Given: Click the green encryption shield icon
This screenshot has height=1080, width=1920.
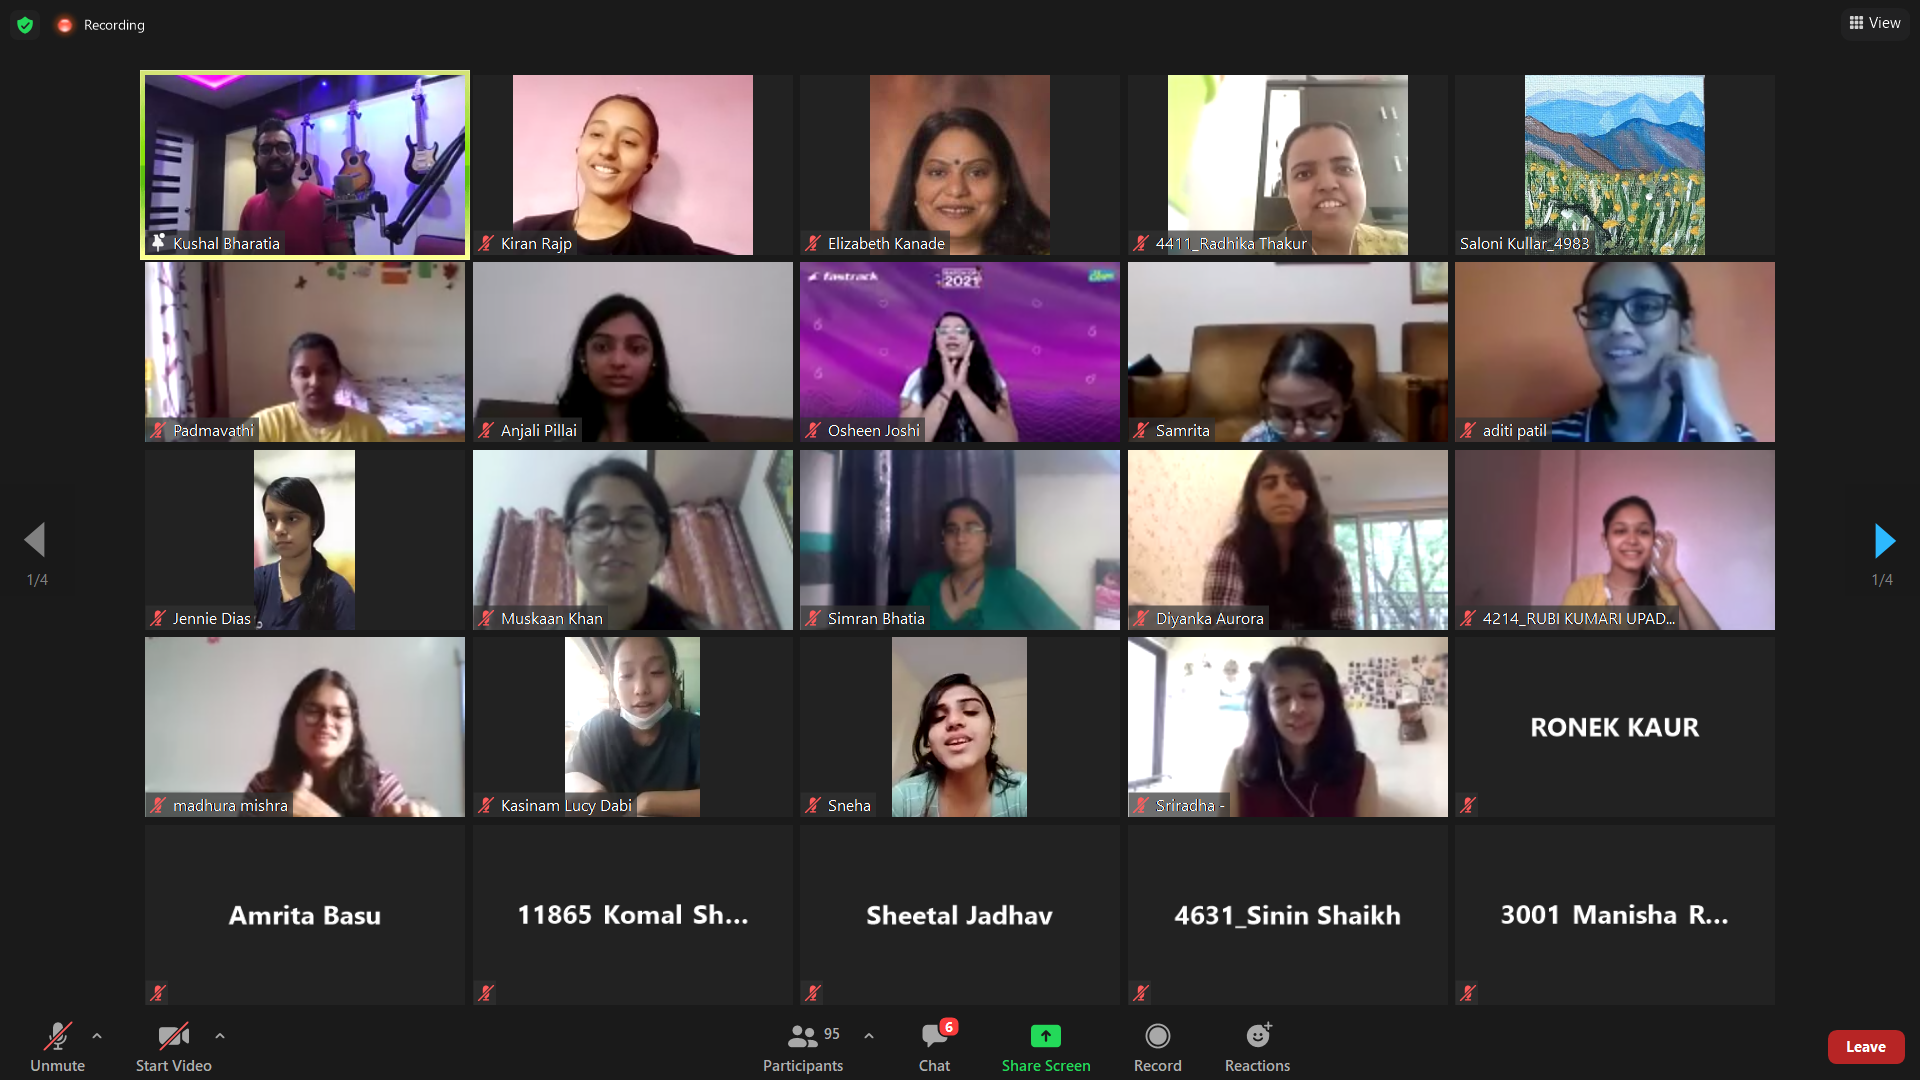Looking at the screenshot, I should [x=25, y=25].
